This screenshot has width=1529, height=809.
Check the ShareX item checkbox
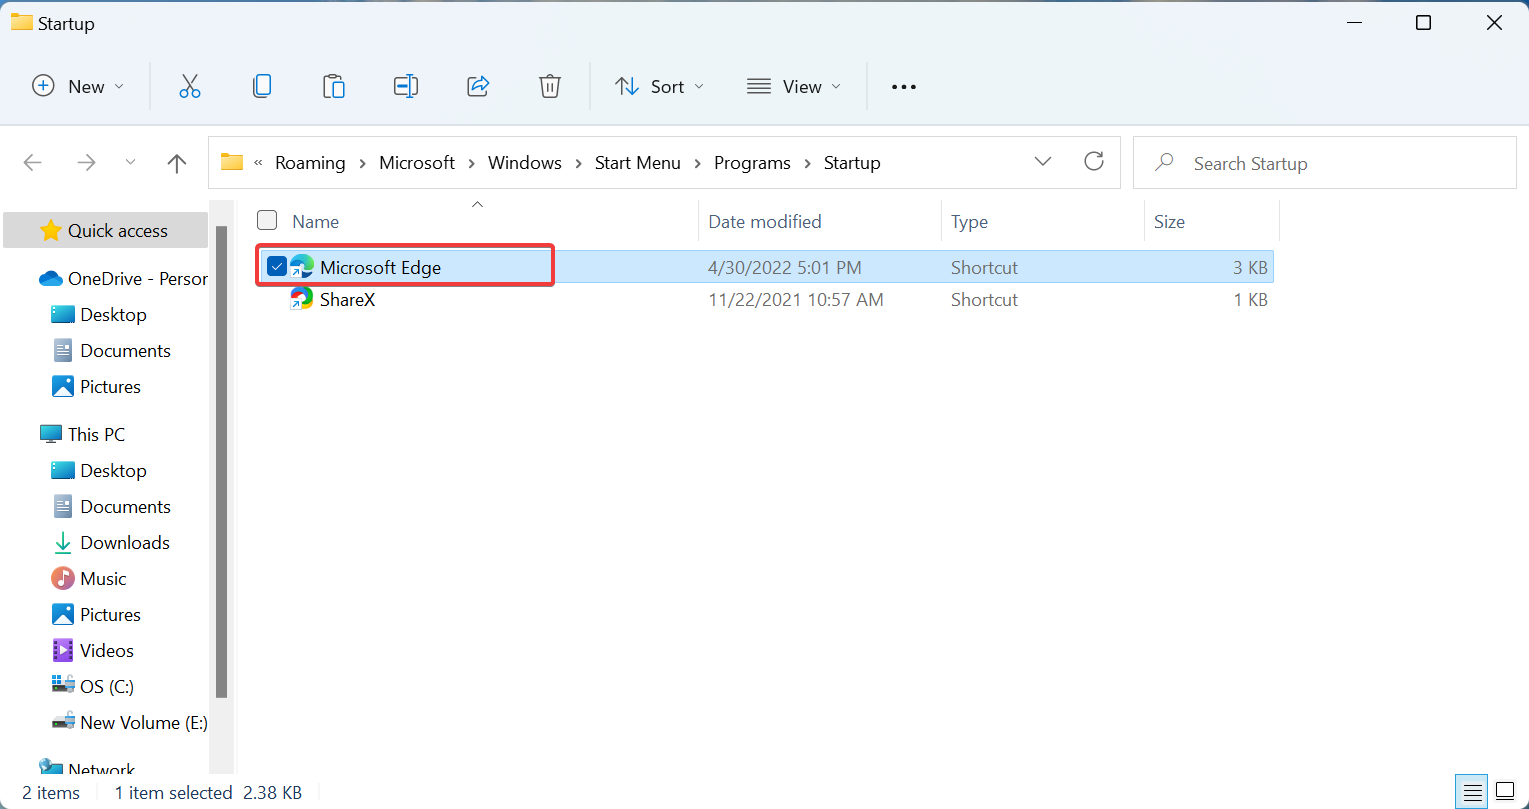tap(277, 299)
